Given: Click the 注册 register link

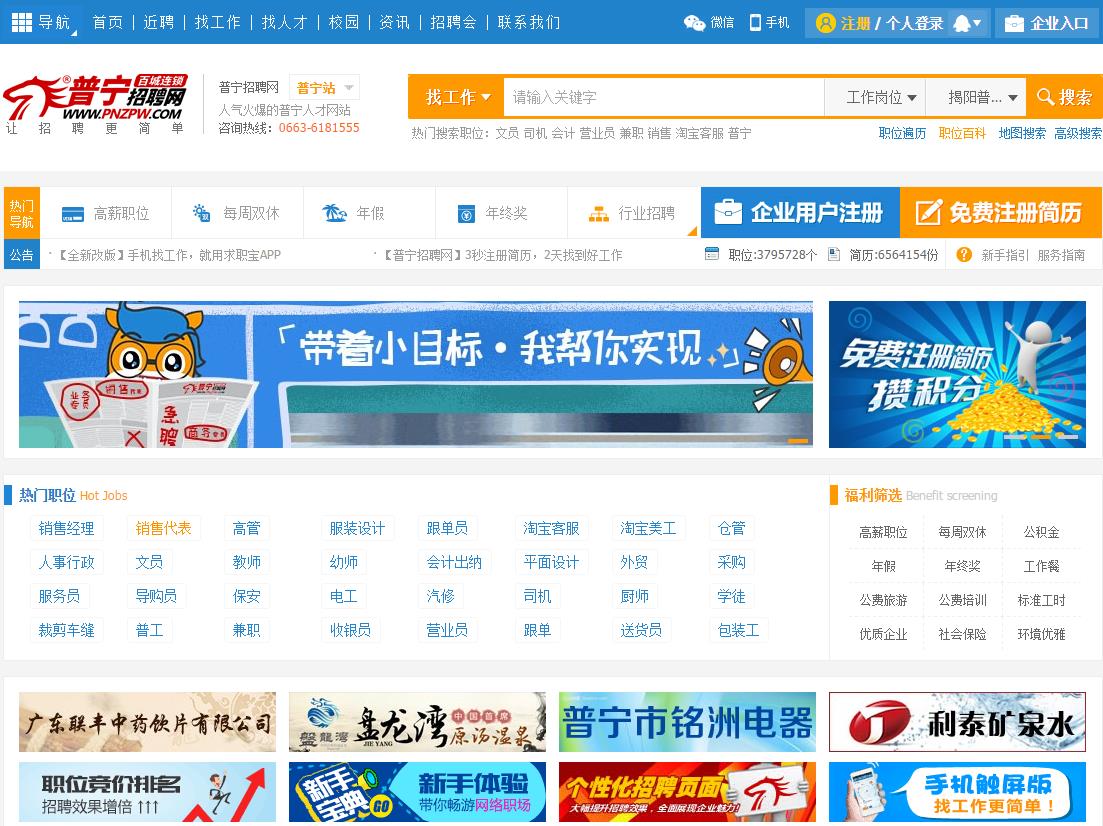Looking at the screenshot, I should 855,23.
